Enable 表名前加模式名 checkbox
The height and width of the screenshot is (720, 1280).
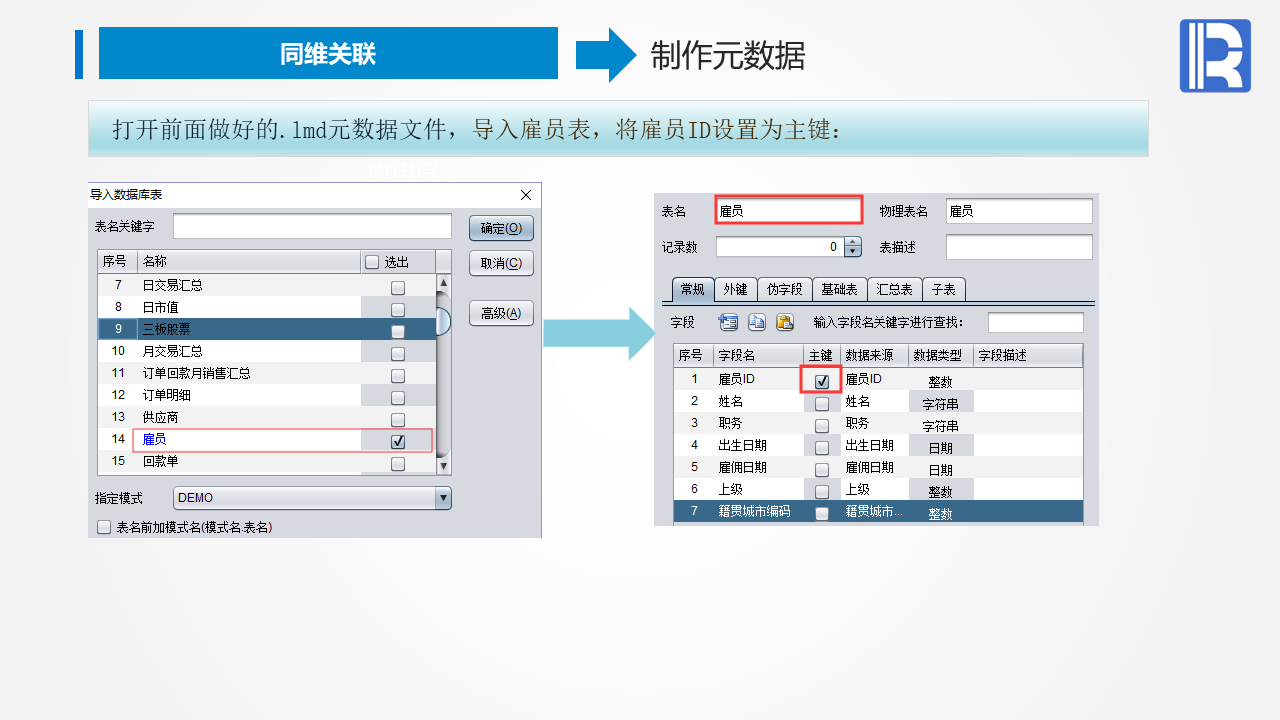click(x=104, y=527)
